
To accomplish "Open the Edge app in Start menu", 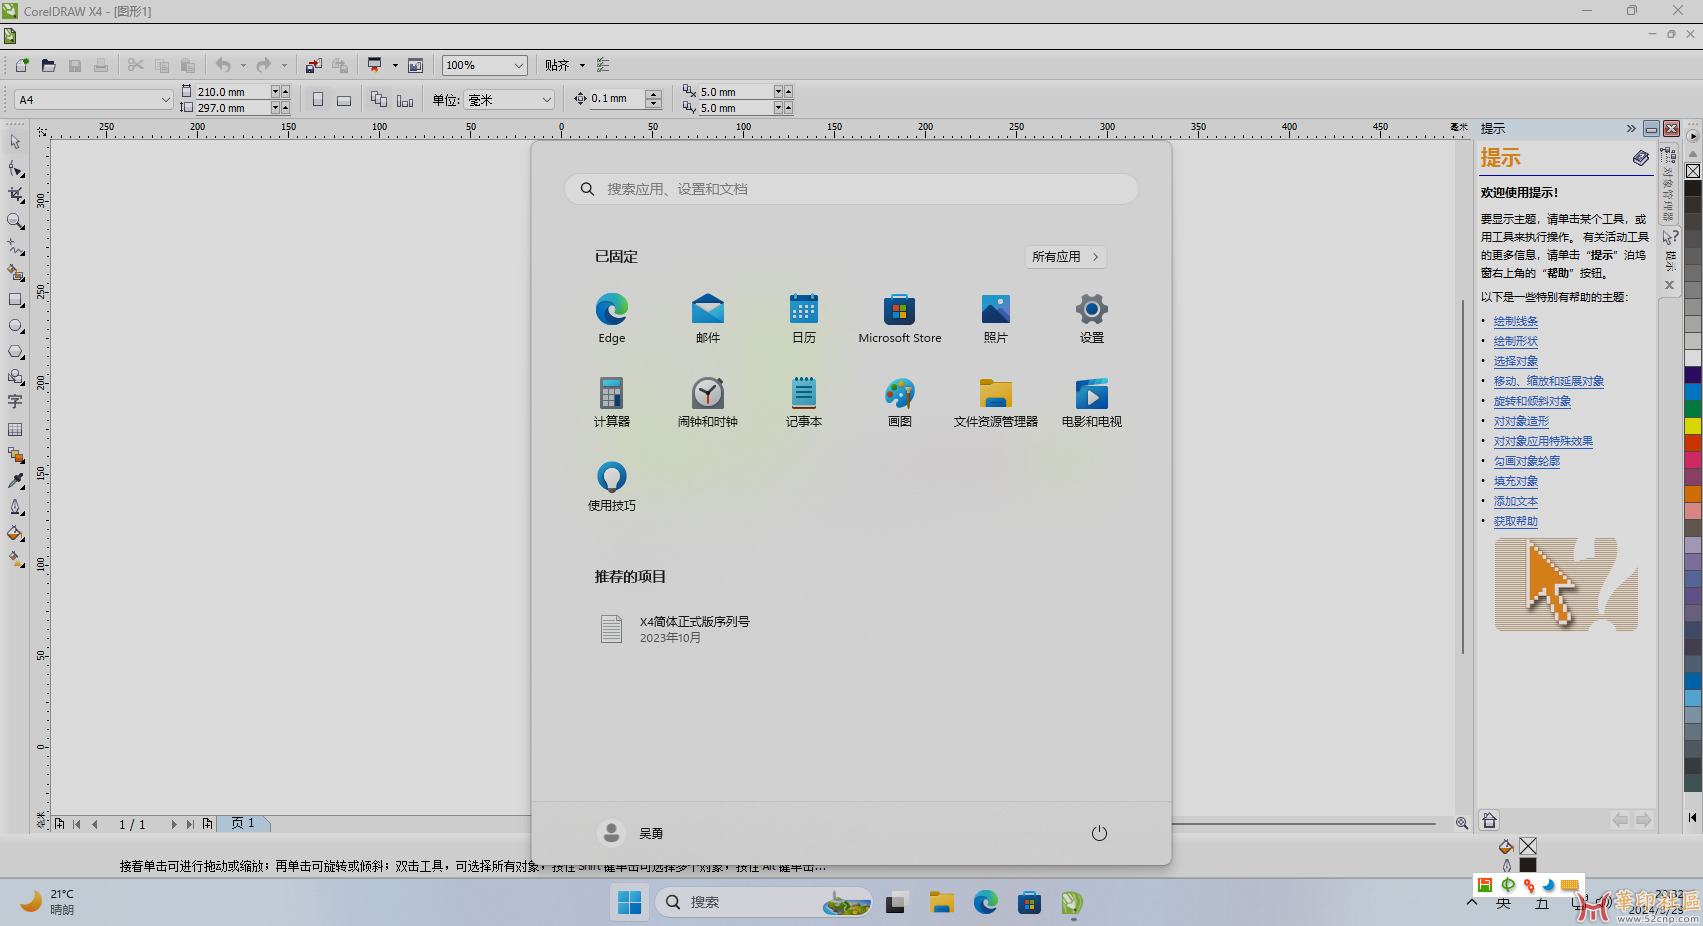I will click(612, 319).
